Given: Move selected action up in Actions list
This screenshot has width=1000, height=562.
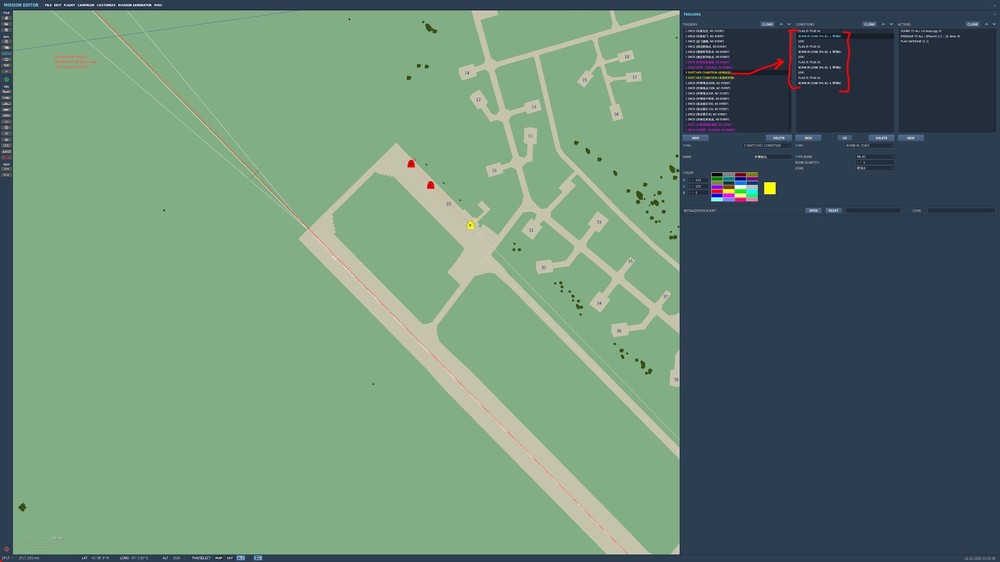Looking at the screenshot, I should tap(986, 24).
